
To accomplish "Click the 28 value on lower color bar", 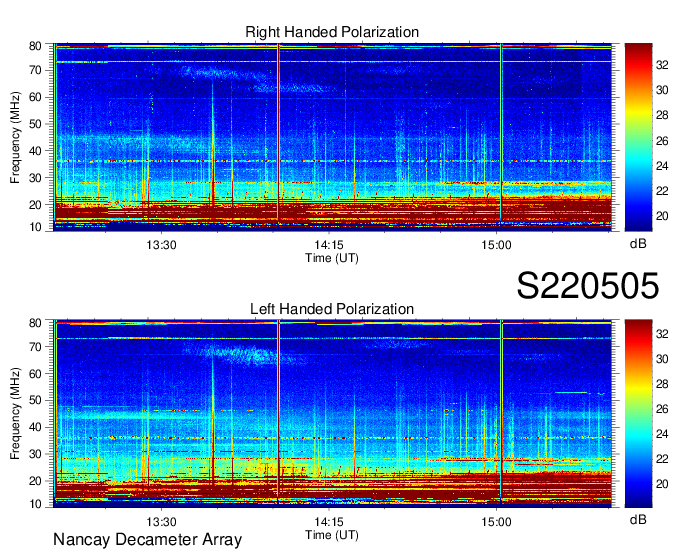I will [662, 384].
